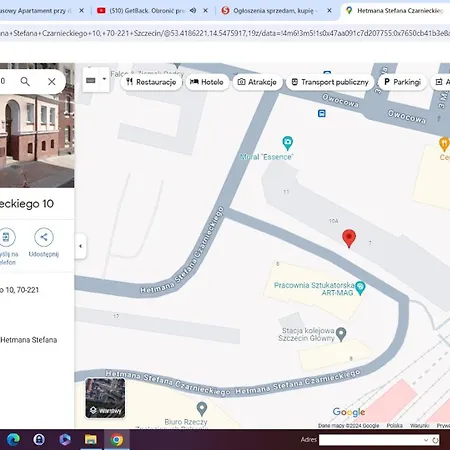450x450 pixels.
Task: Click the Google logo on the map
Action: click(x=349, y=412)
